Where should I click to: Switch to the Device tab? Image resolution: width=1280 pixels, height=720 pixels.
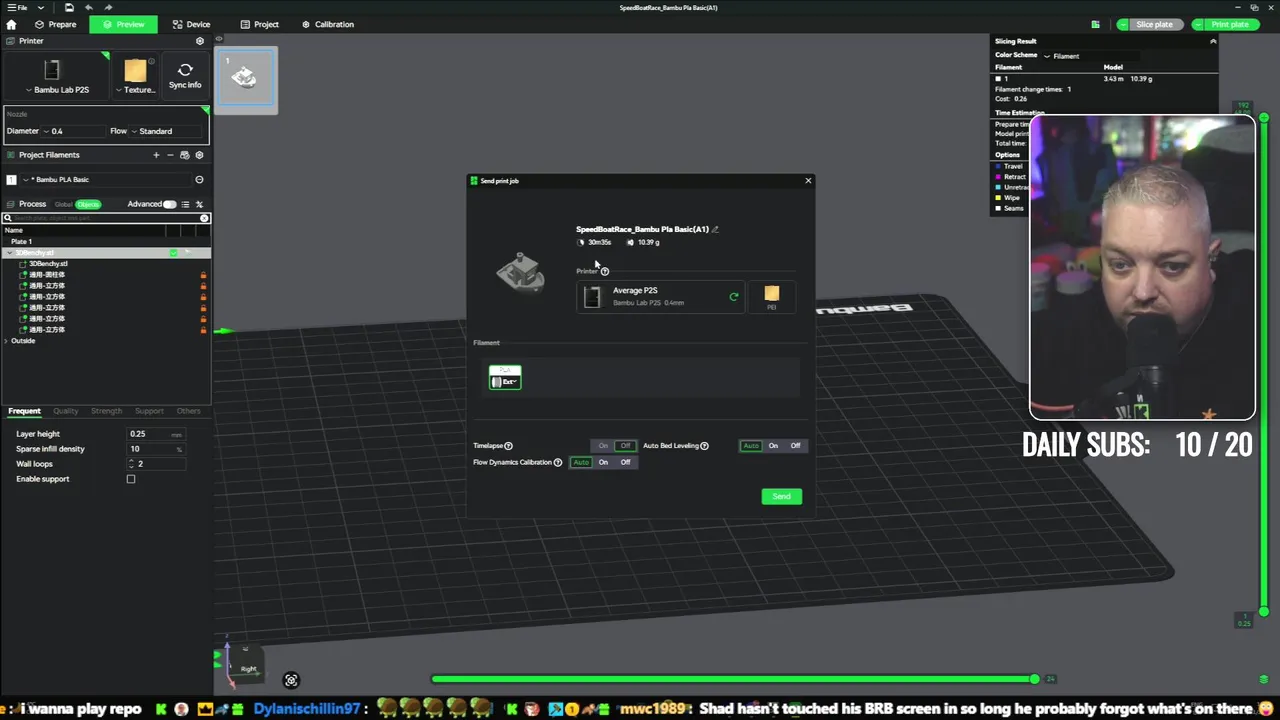(191, 24)
